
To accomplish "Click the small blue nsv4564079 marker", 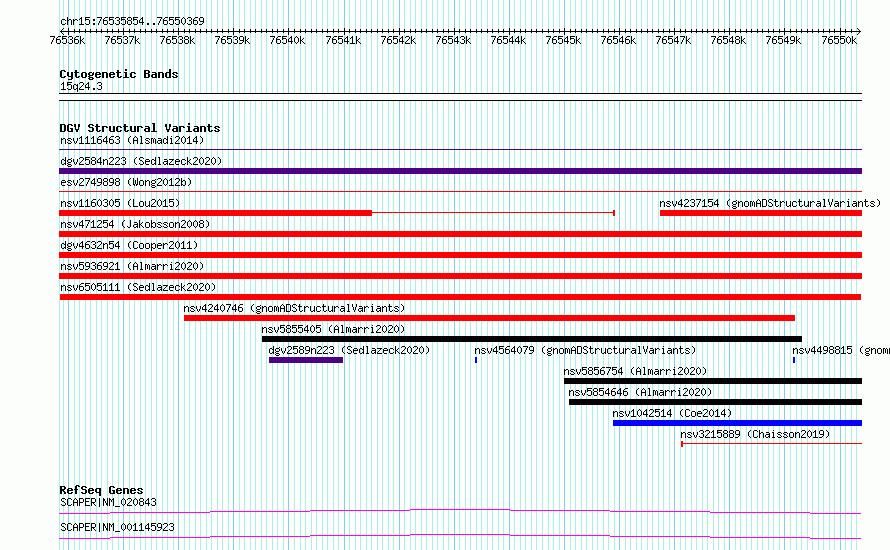I will (x=476, y=360).
